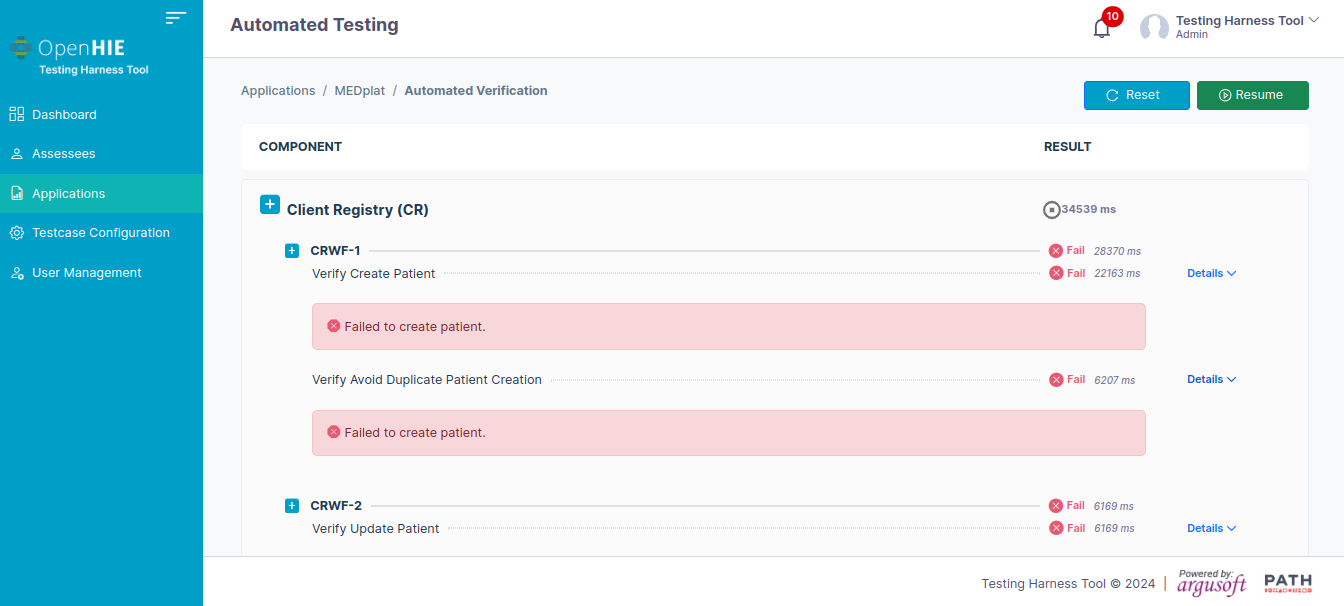Viewport: 1344px width, 606px height.
Task: Open Details for Verify Avoid Duplicate Patient Creation
Action: point(1211,379)
